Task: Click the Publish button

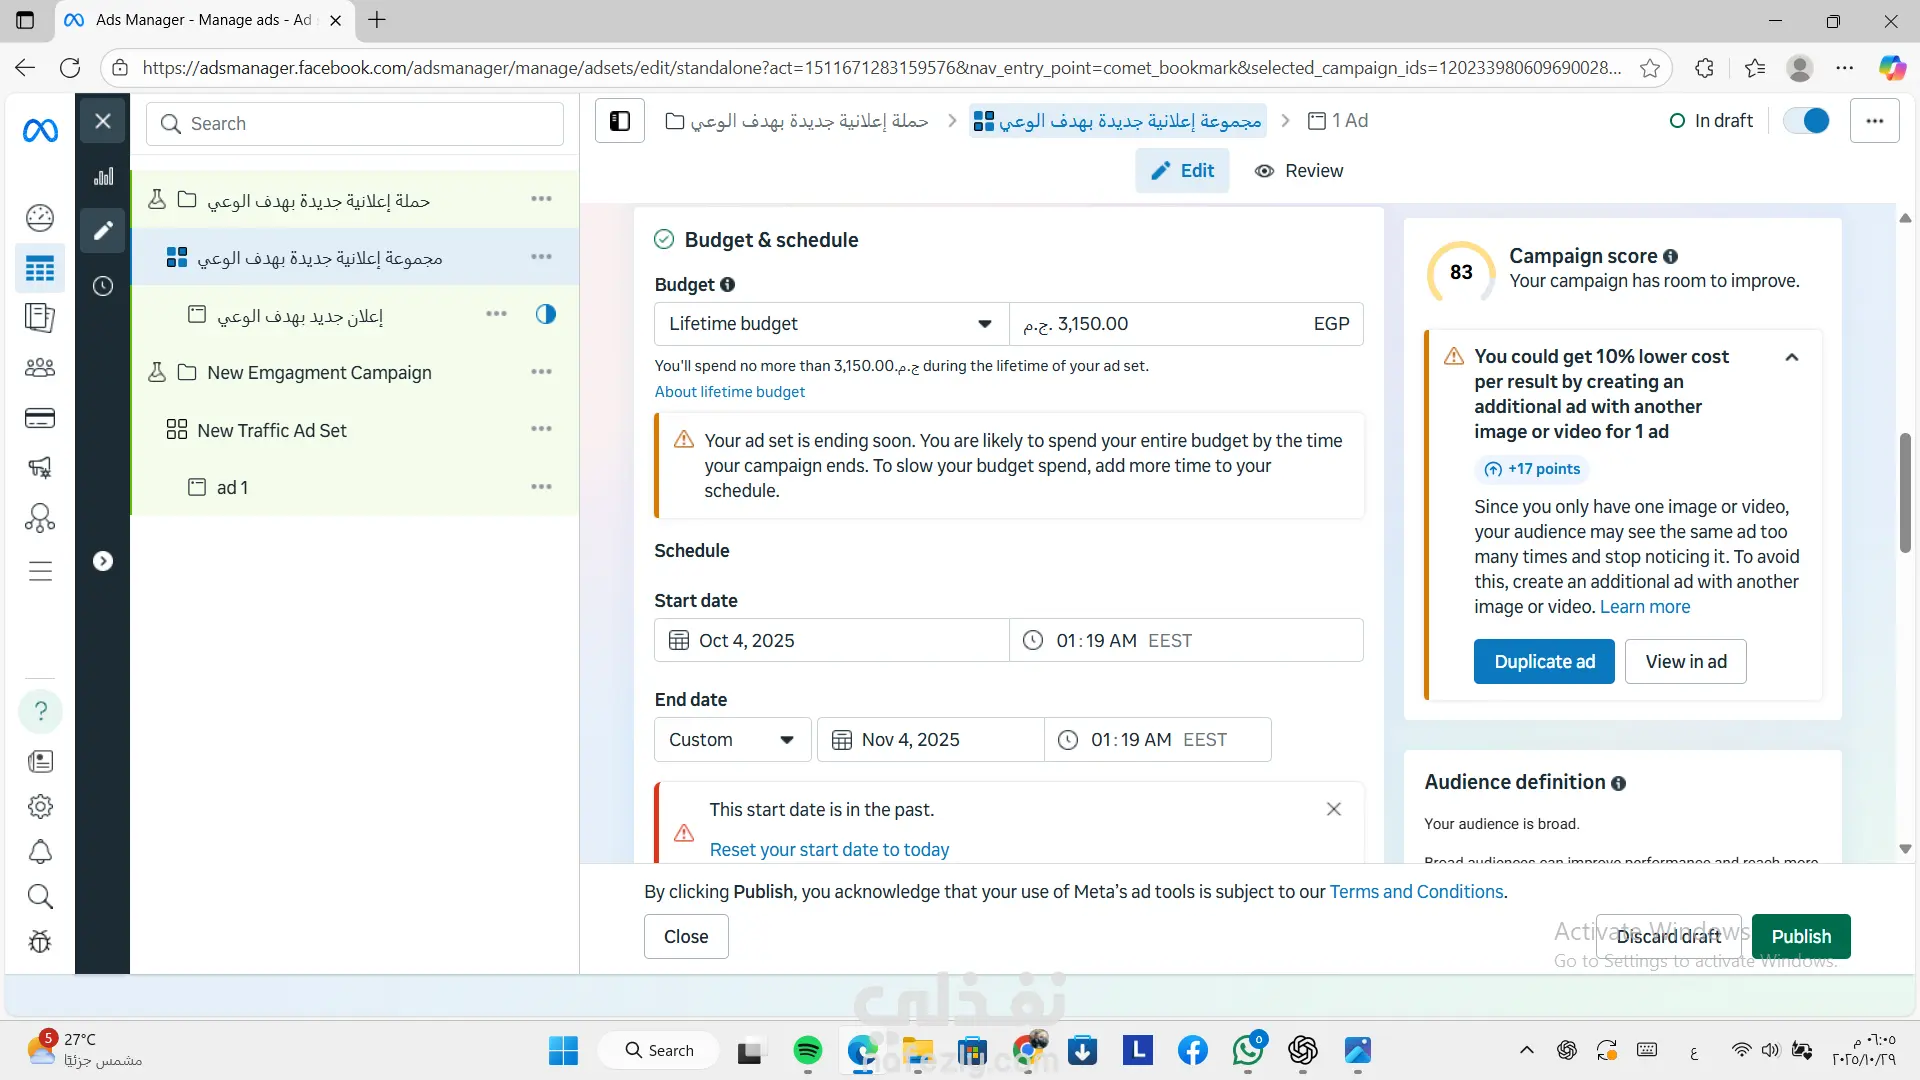Action: (x=1800, y=936)
